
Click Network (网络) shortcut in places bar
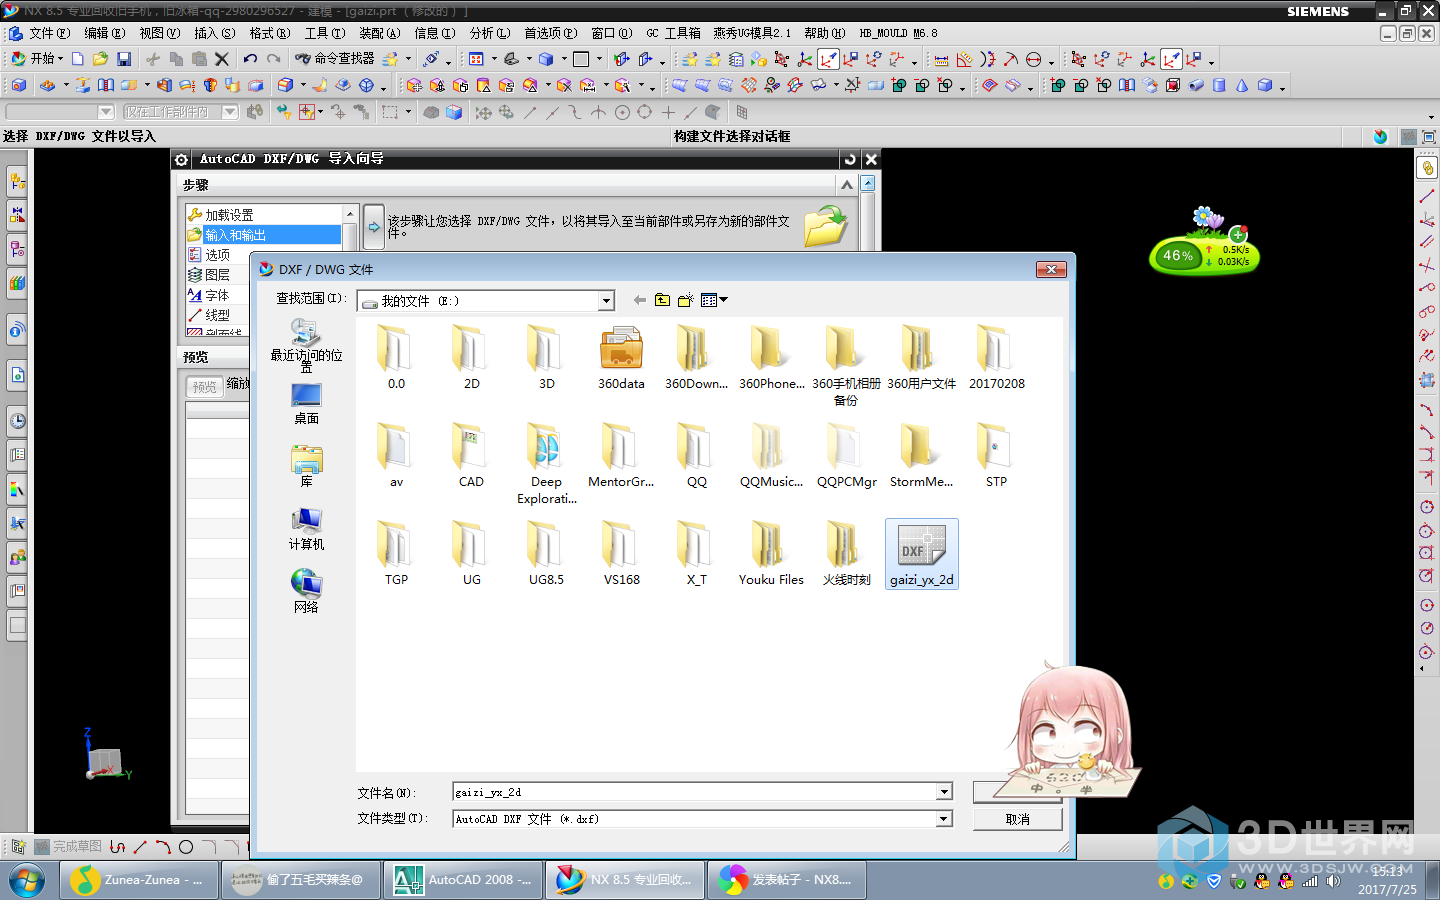point(306,591)
